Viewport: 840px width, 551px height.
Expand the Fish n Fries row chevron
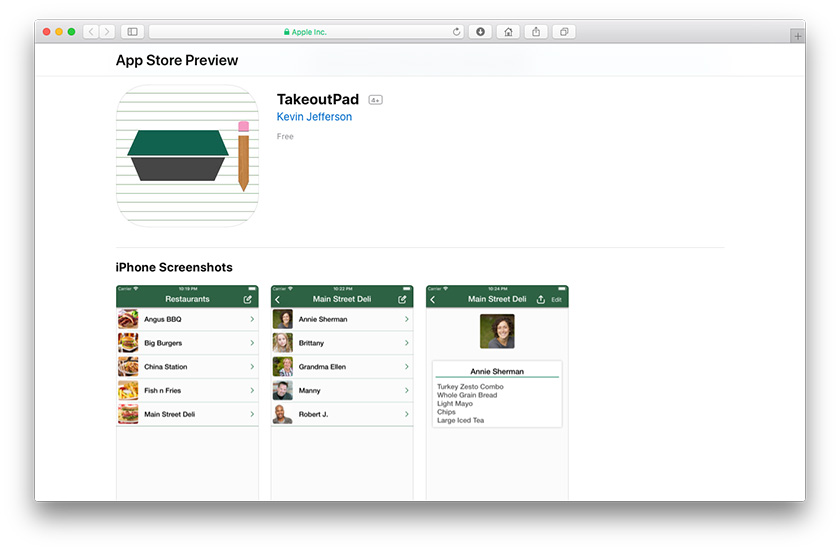(x=252, y=390)
